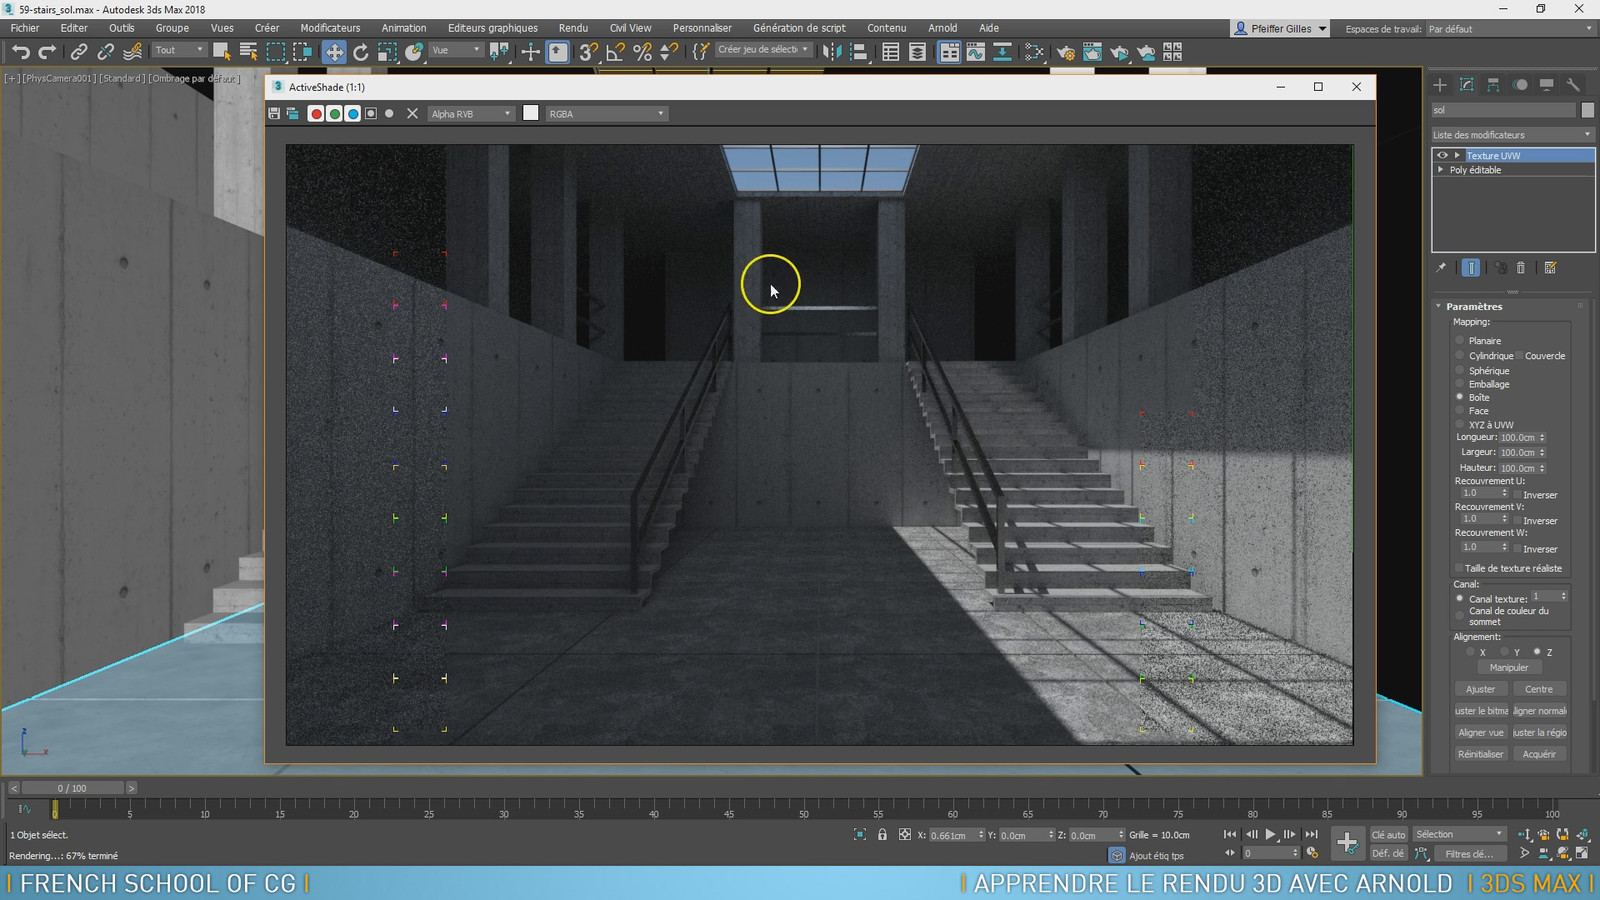This screenshot has height=900, width=1600.
Task: Click the trash icon to remove modifier
Action: click(1521, 268)
